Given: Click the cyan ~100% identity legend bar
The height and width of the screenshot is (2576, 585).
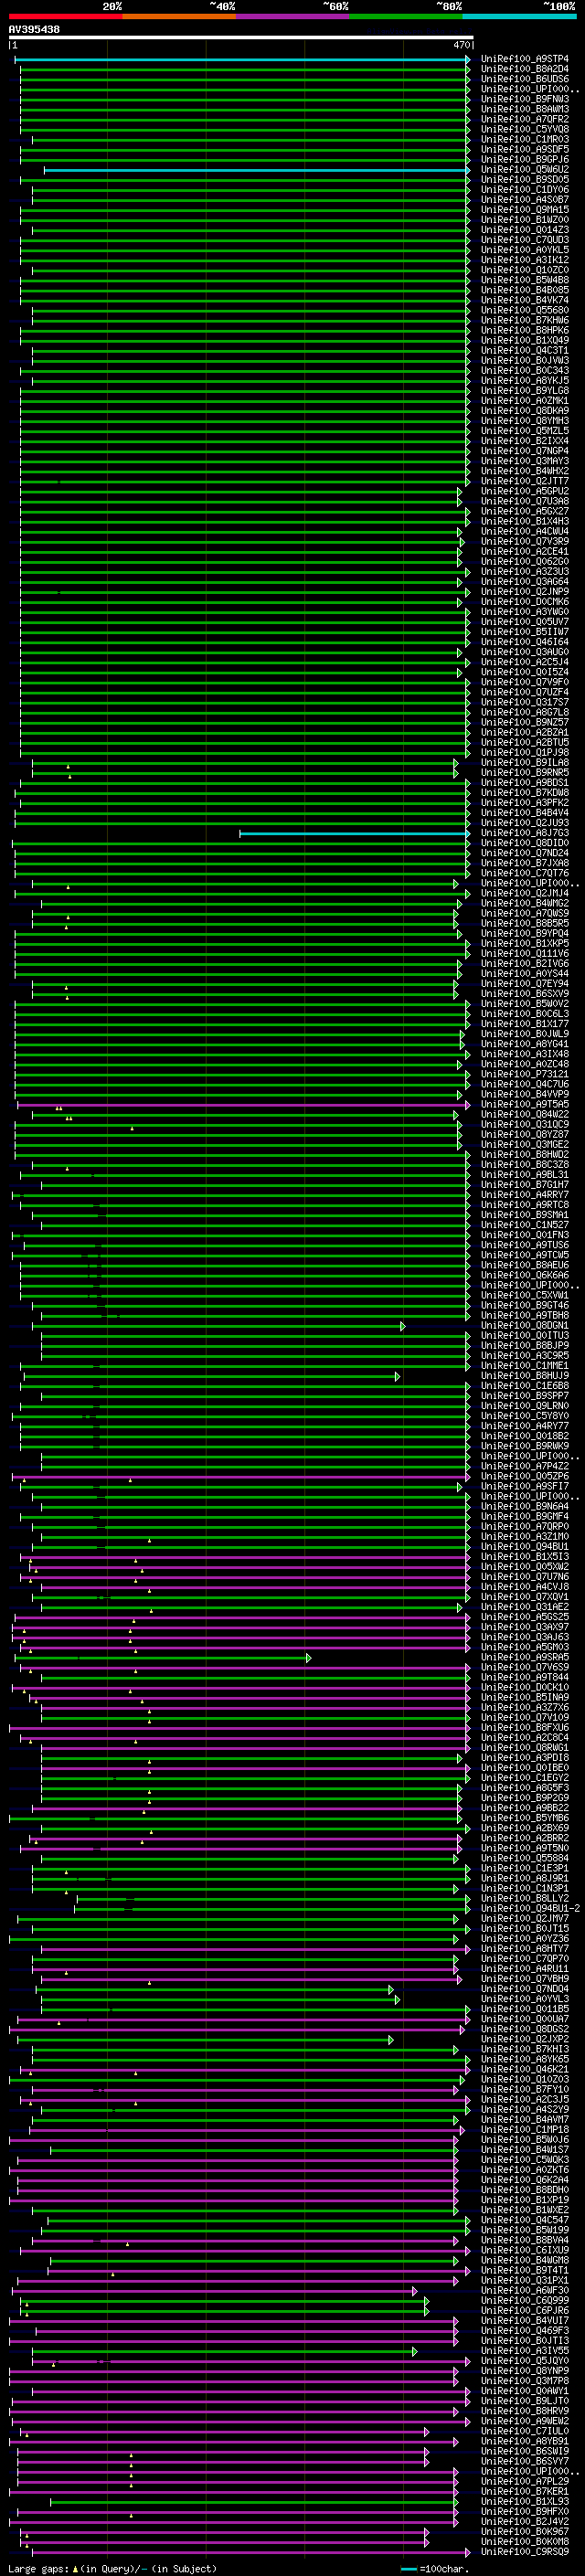Looking at the screenshot, I should point(519,16).
